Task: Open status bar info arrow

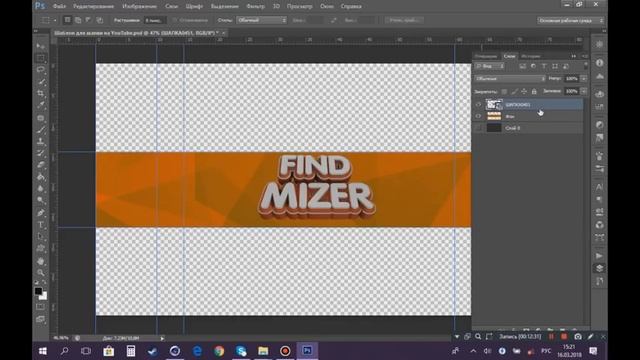Action: pyautogui.click(x=162, y=338)
